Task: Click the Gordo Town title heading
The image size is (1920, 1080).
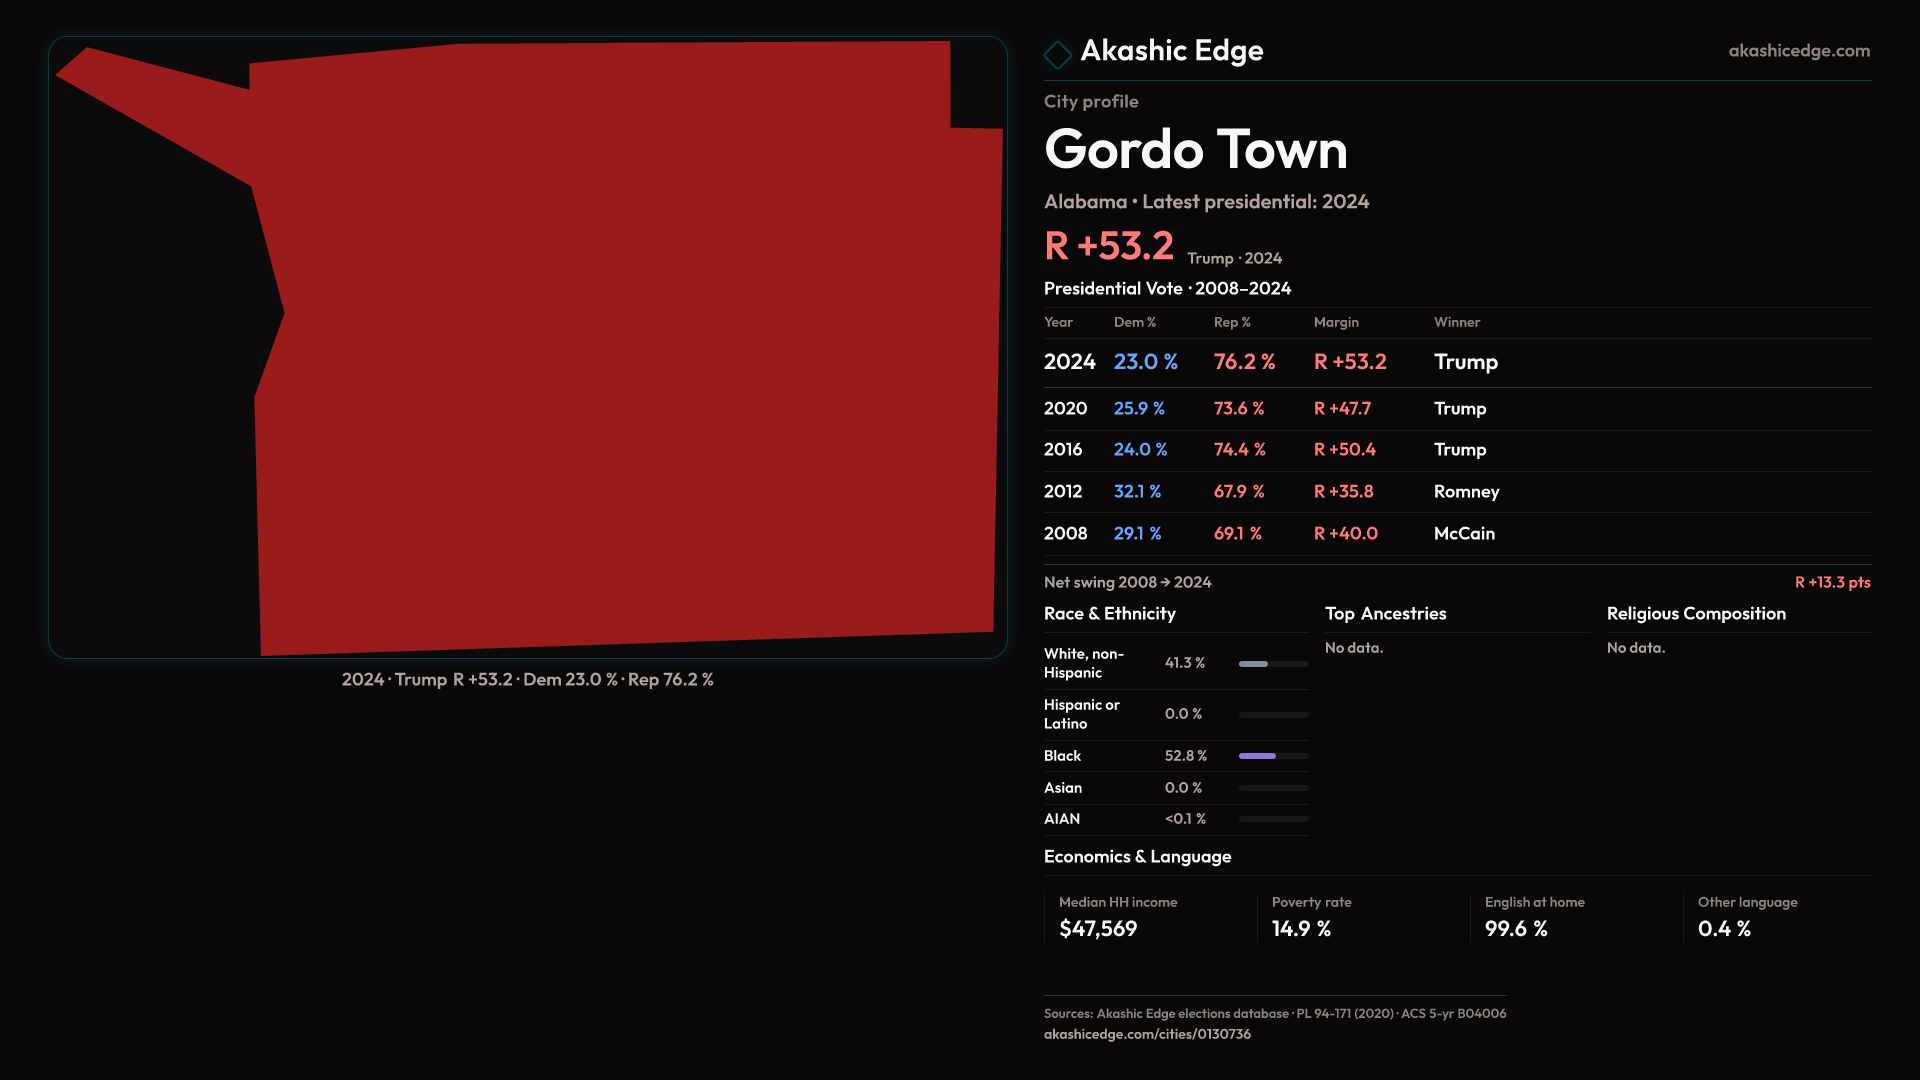Action: (1195, 150)
